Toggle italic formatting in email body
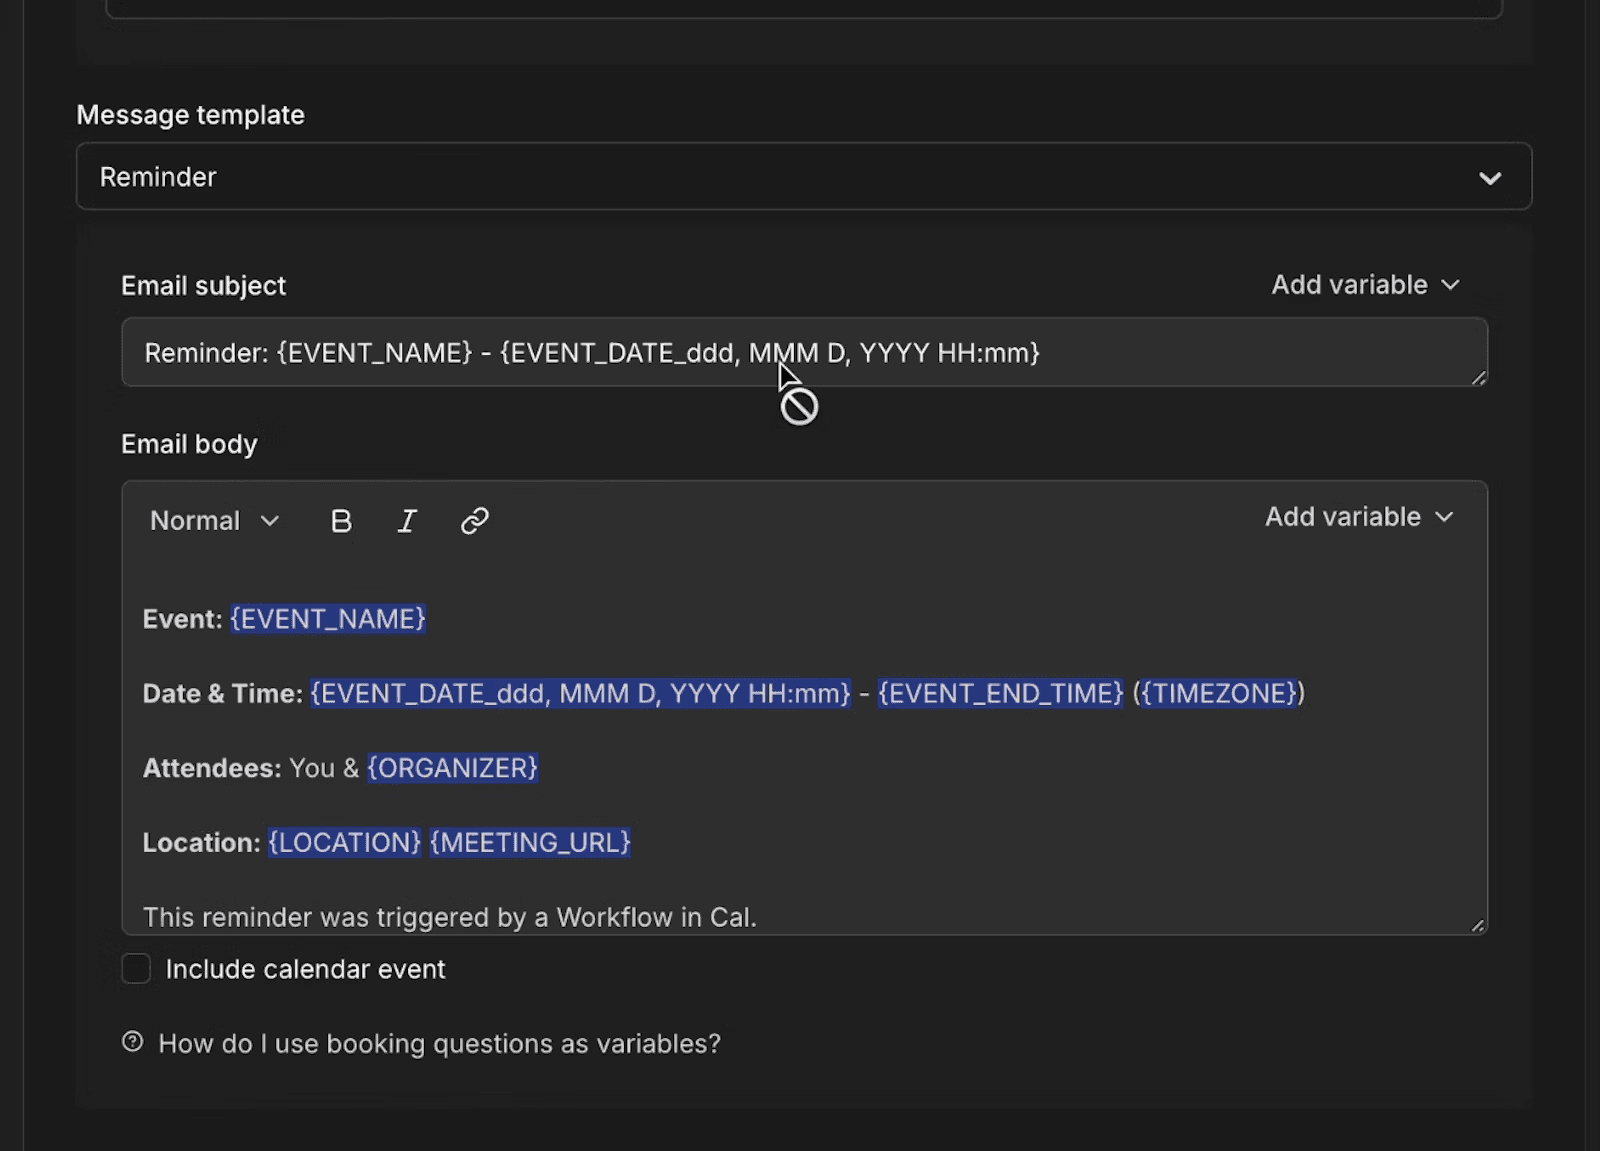This screenshot has width=1600, height=1151. pyautogui.click(x=407, y=521)
